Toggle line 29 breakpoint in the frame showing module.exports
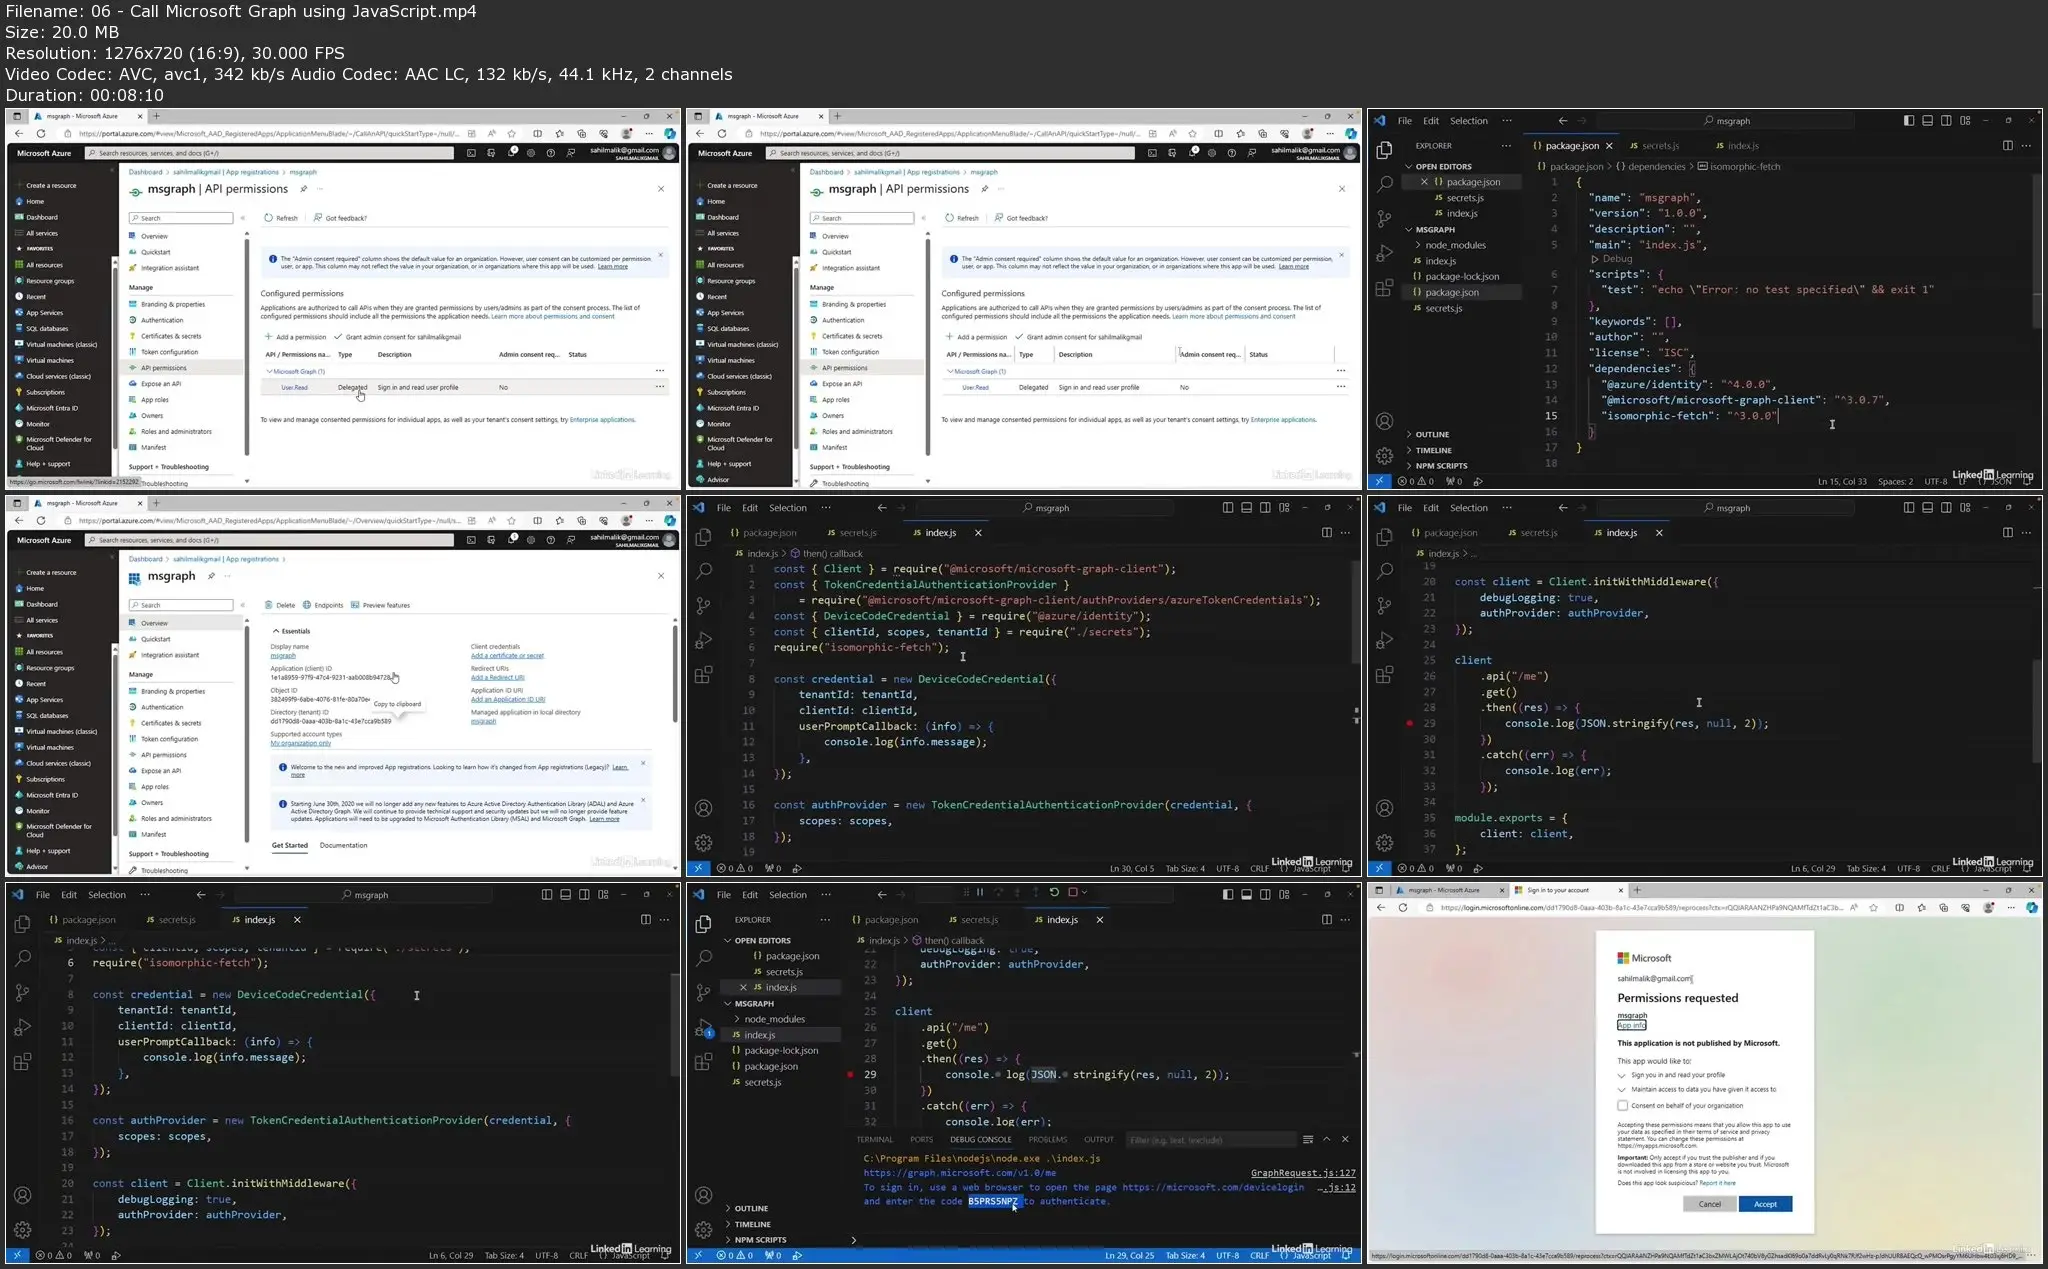The width and height of the screenshot is (2048, 1269). [1409, 724]
